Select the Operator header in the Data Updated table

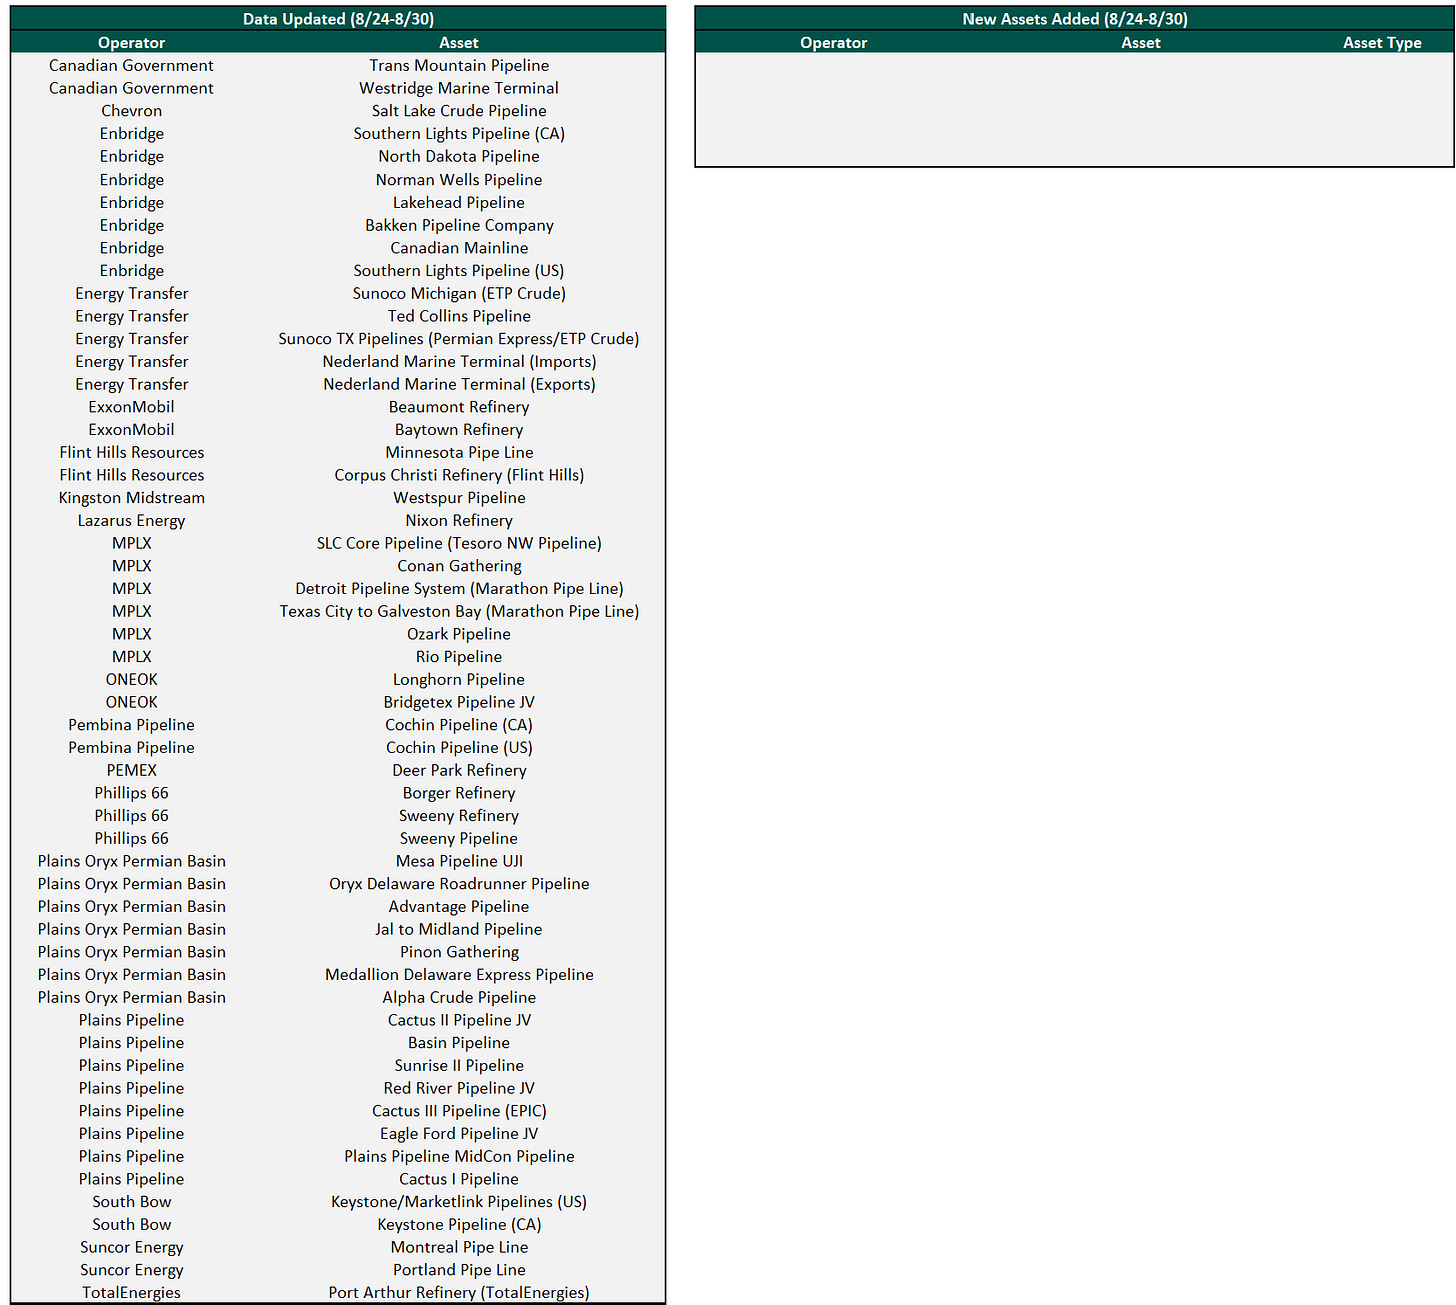click(x=132, y=43)
